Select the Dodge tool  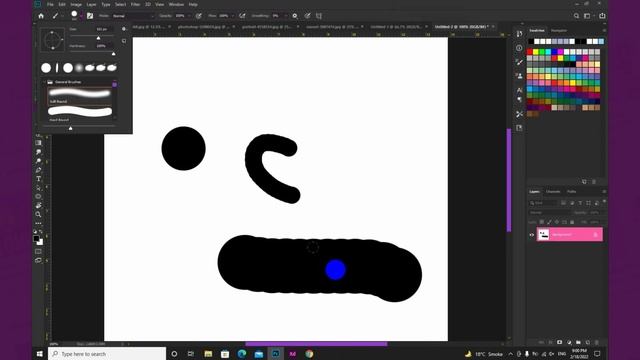tap(38, 161)
